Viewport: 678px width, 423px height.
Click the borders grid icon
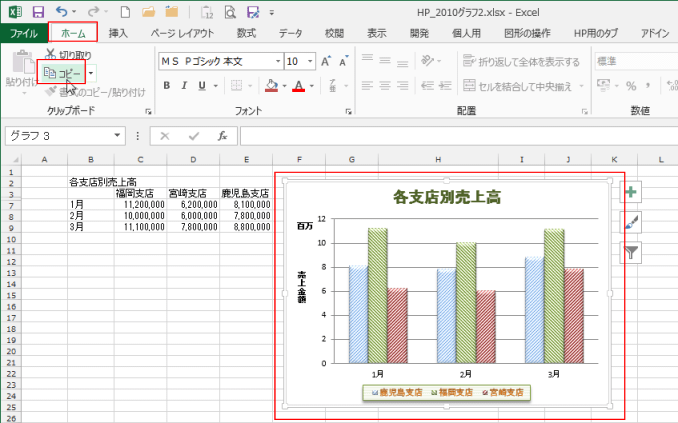[237, 86]
